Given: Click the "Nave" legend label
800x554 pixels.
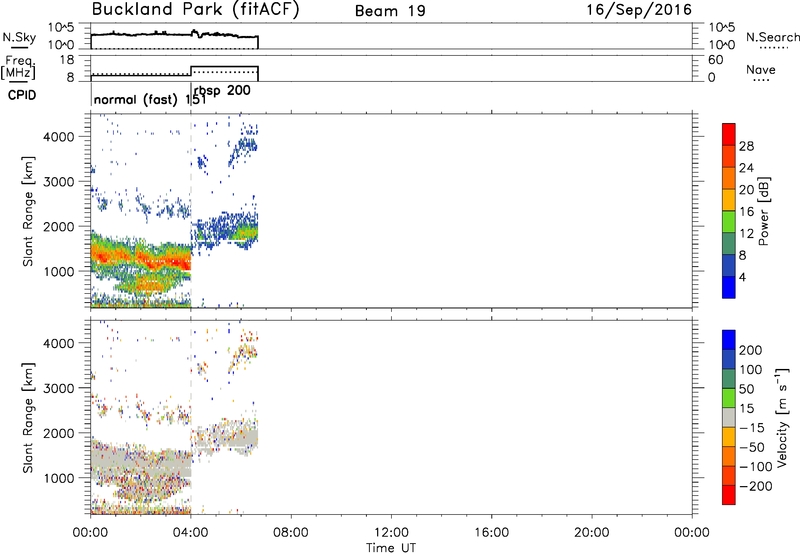Looking at the screenshot, I should tap(761, 69).
